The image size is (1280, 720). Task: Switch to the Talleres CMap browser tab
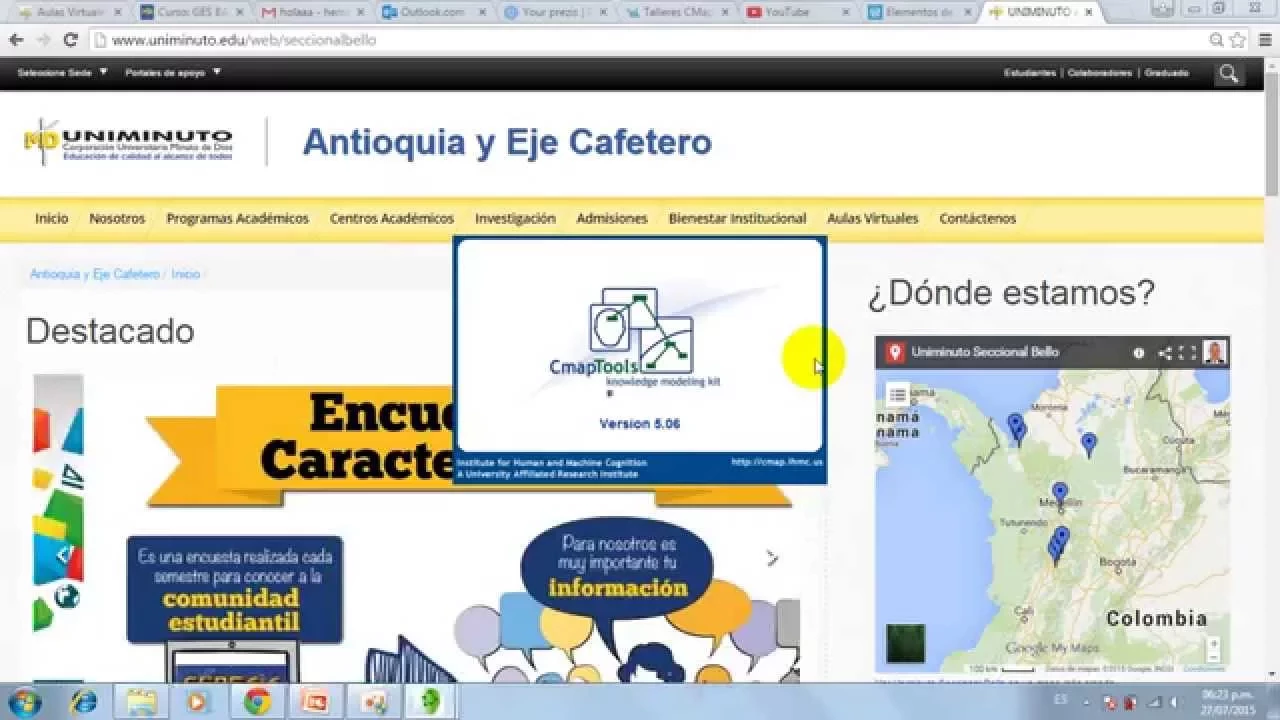click(677, 12)
